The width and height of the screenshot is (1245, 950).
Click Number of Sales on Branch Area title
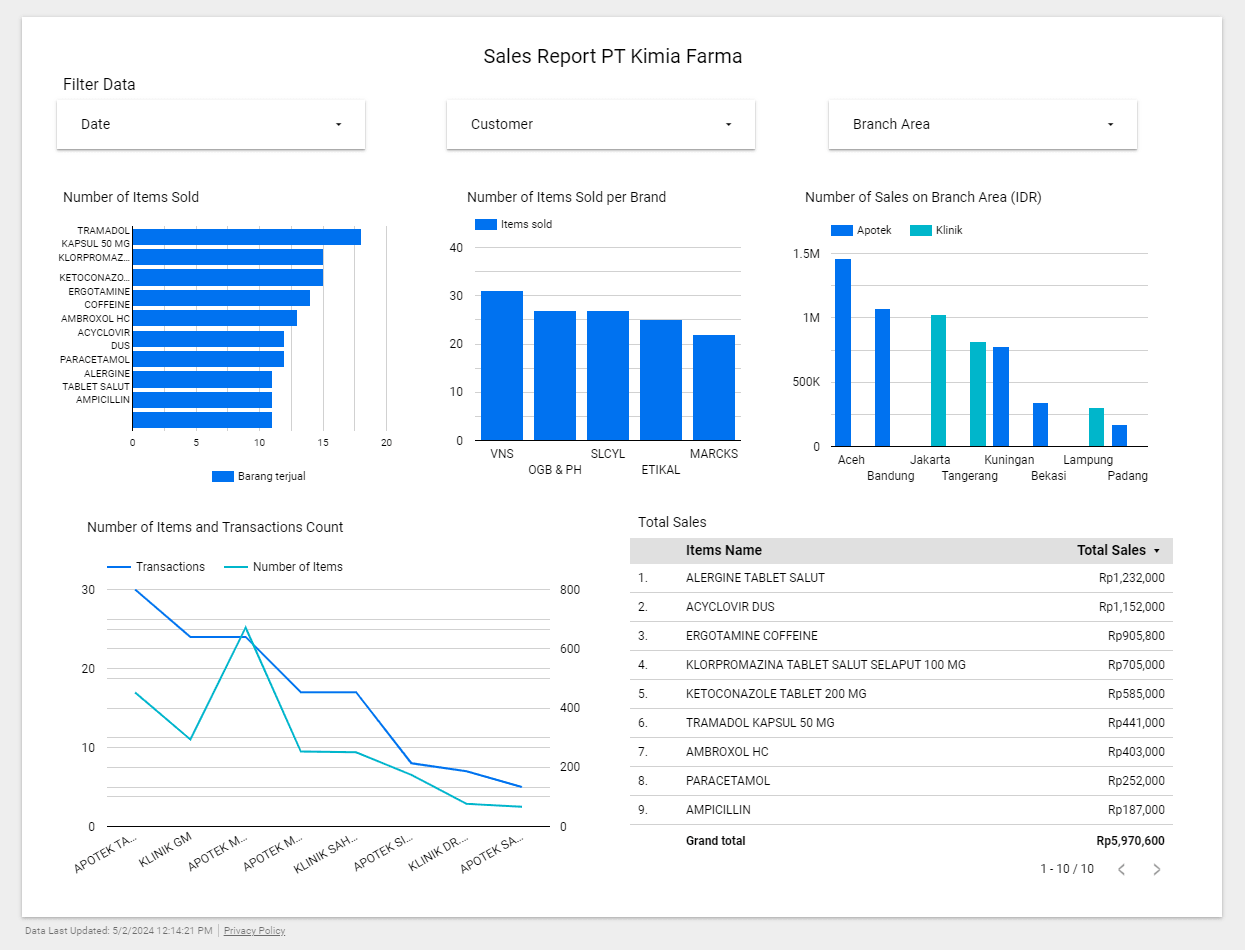coord(923,197)
